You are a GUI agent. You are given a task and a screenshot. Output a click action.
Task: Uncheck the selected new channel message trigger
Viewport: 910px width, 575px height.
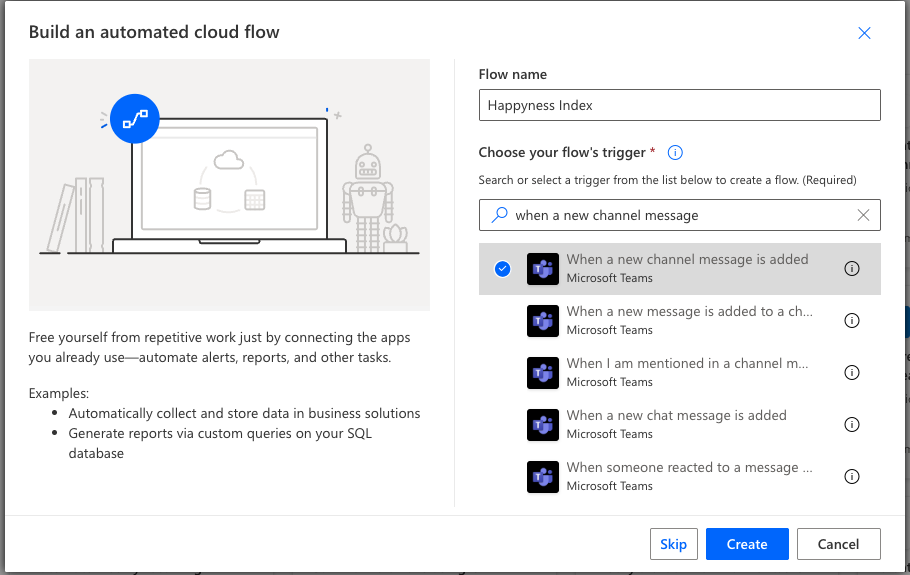pos(502,269)
